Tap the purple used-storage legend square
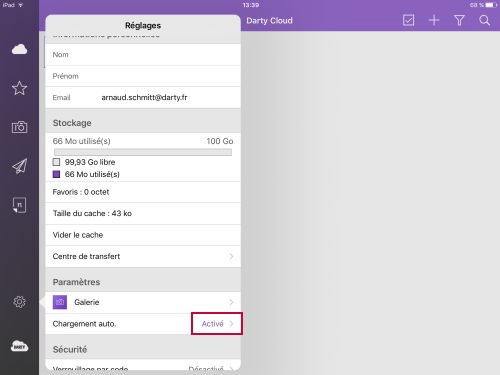 [56, 174]
